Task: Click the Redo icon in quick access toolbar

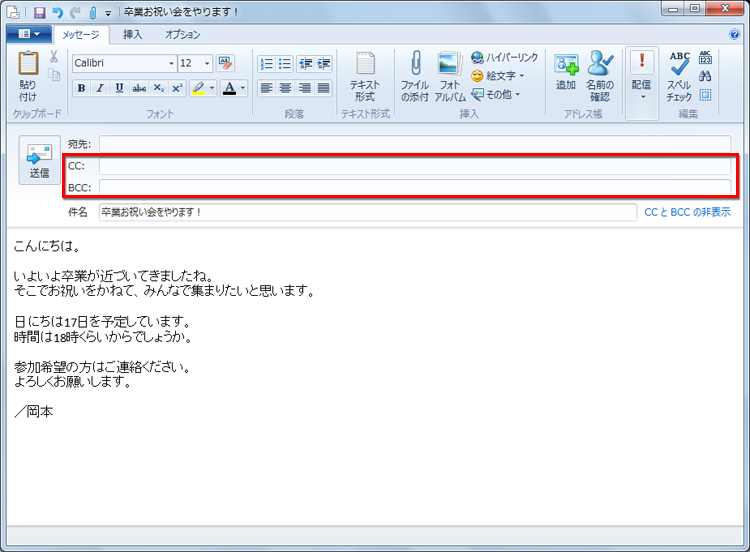Action: pos(75,12)
